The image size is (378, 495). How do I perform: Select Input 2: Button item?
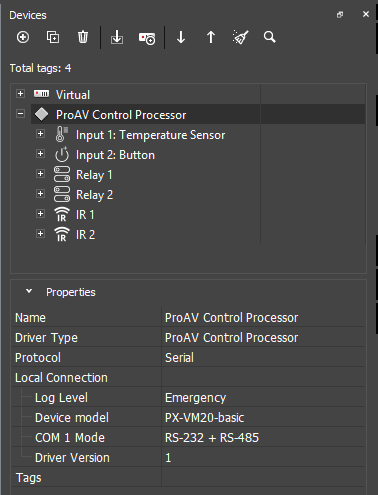tap(115, 155)
